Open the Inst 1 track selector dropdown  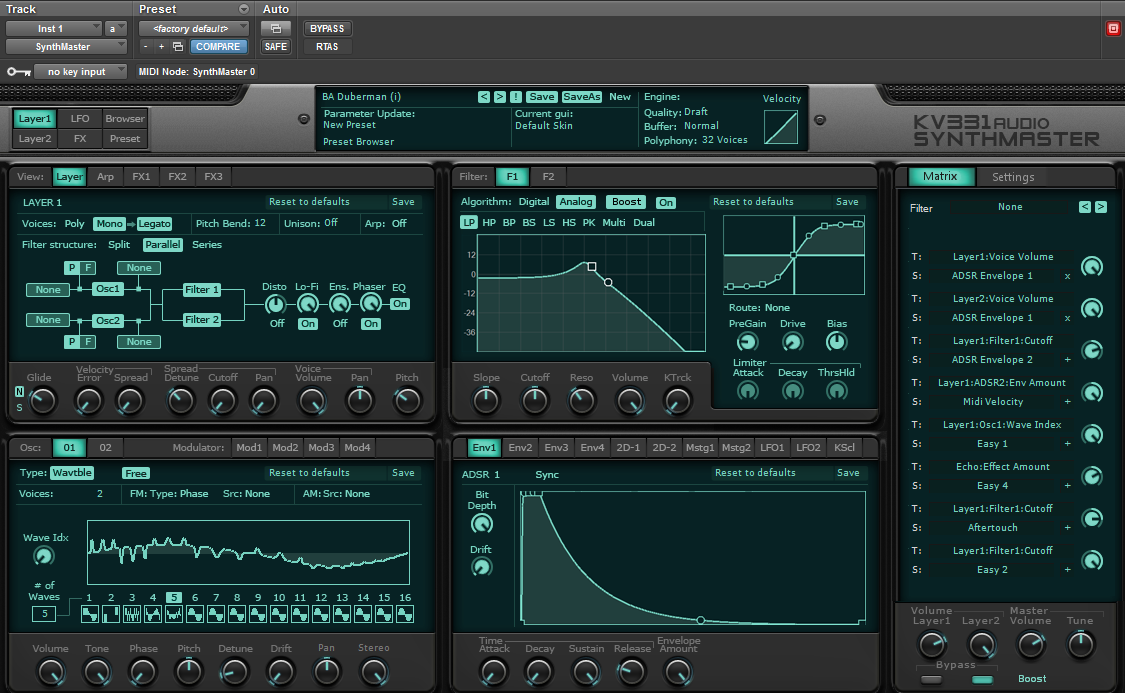point(55,29)
